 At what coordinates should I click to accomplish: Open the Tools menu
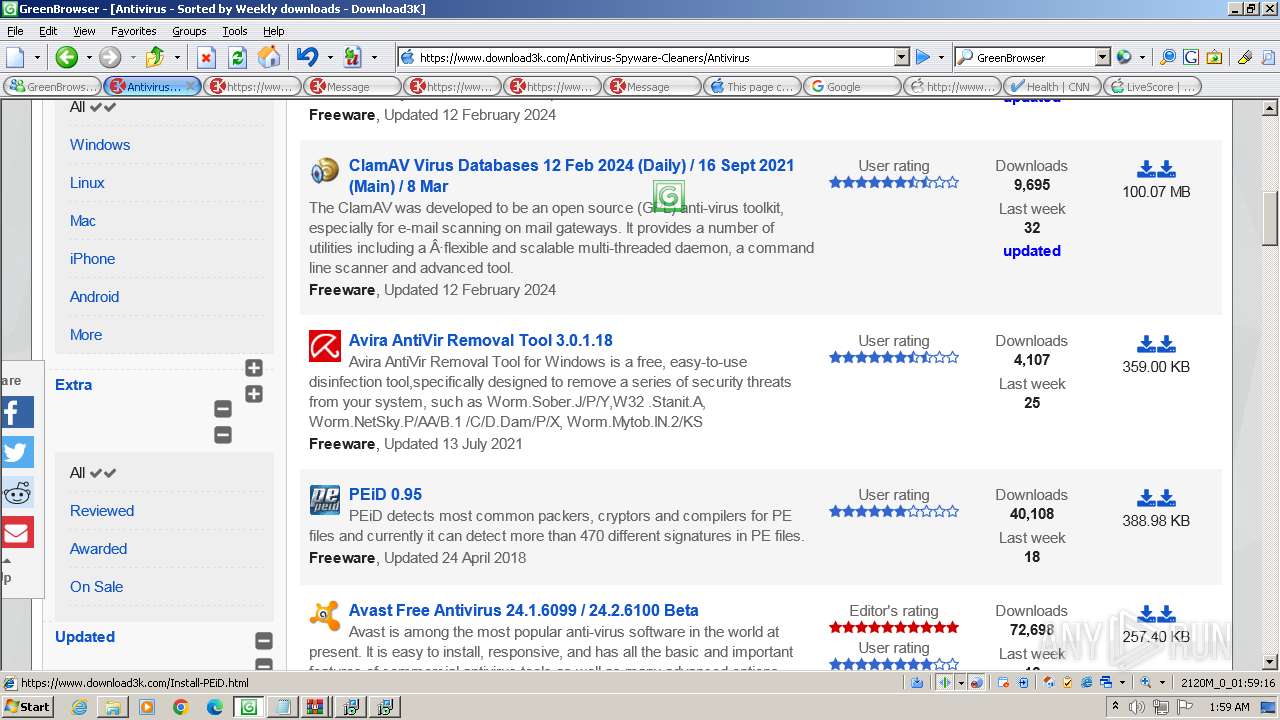[235, 31]
